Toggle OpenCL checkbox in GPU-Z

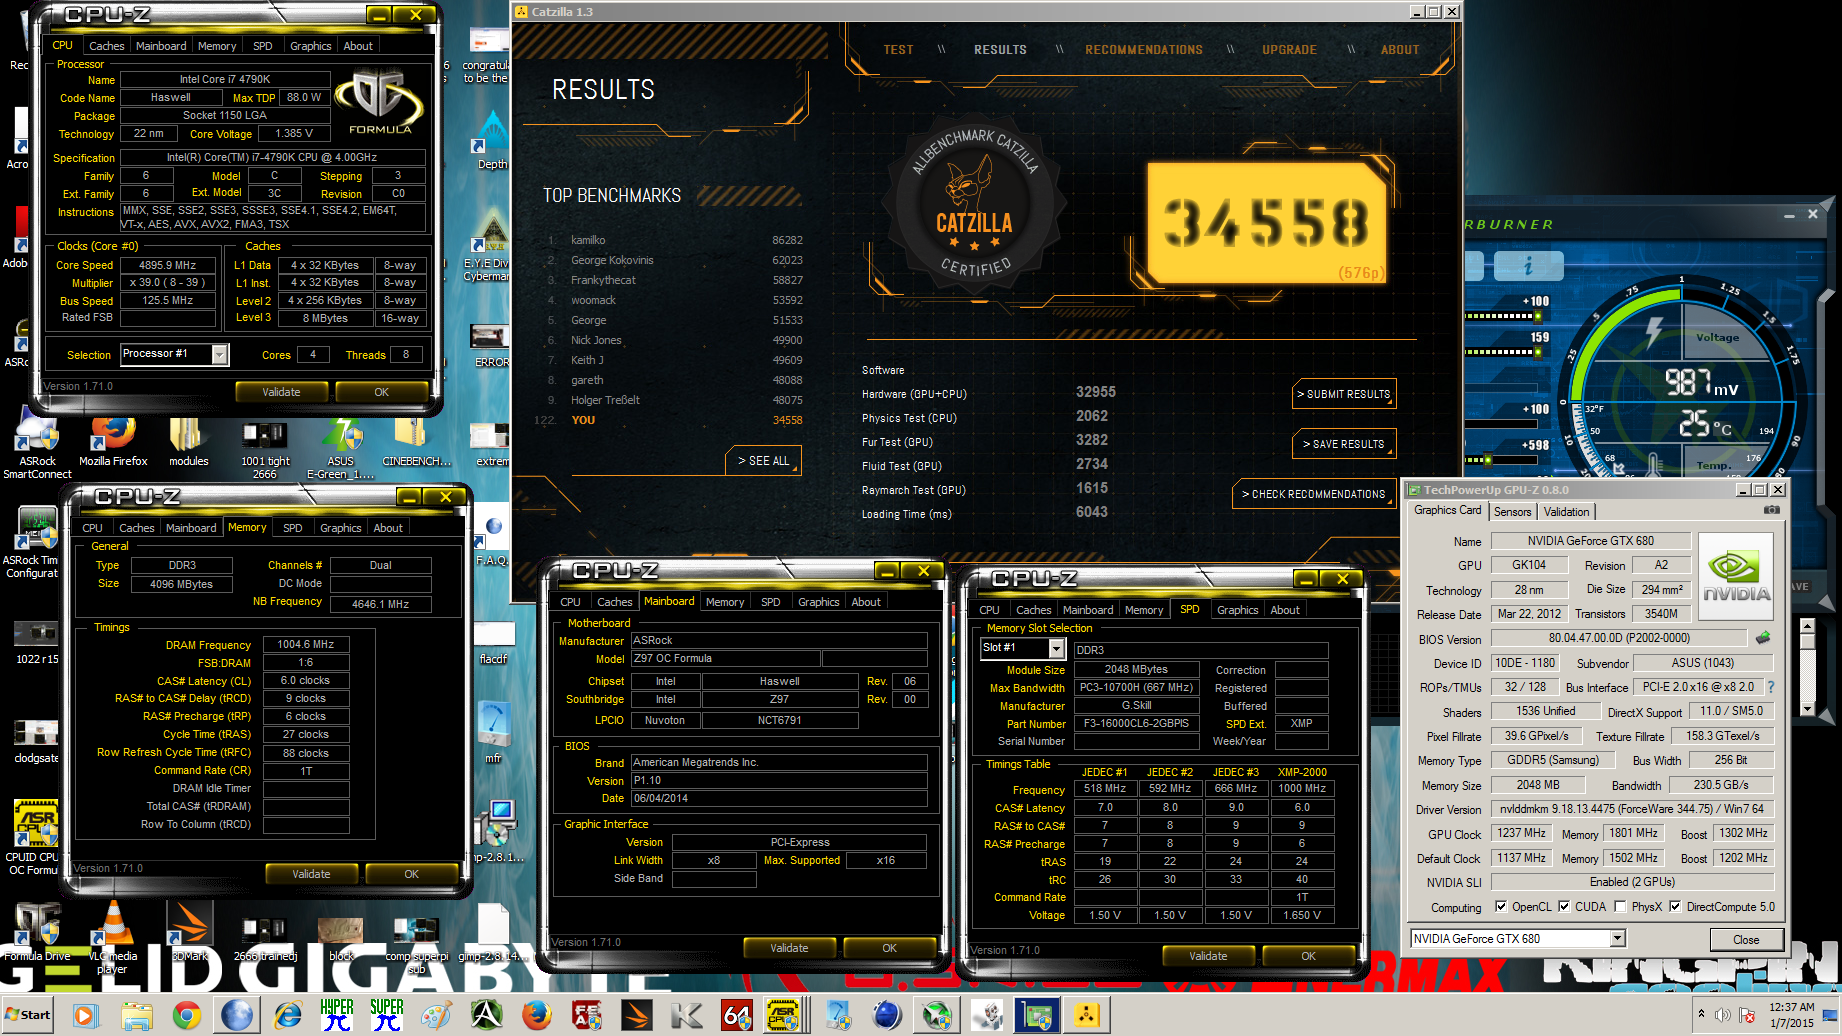pos(1501,907)
